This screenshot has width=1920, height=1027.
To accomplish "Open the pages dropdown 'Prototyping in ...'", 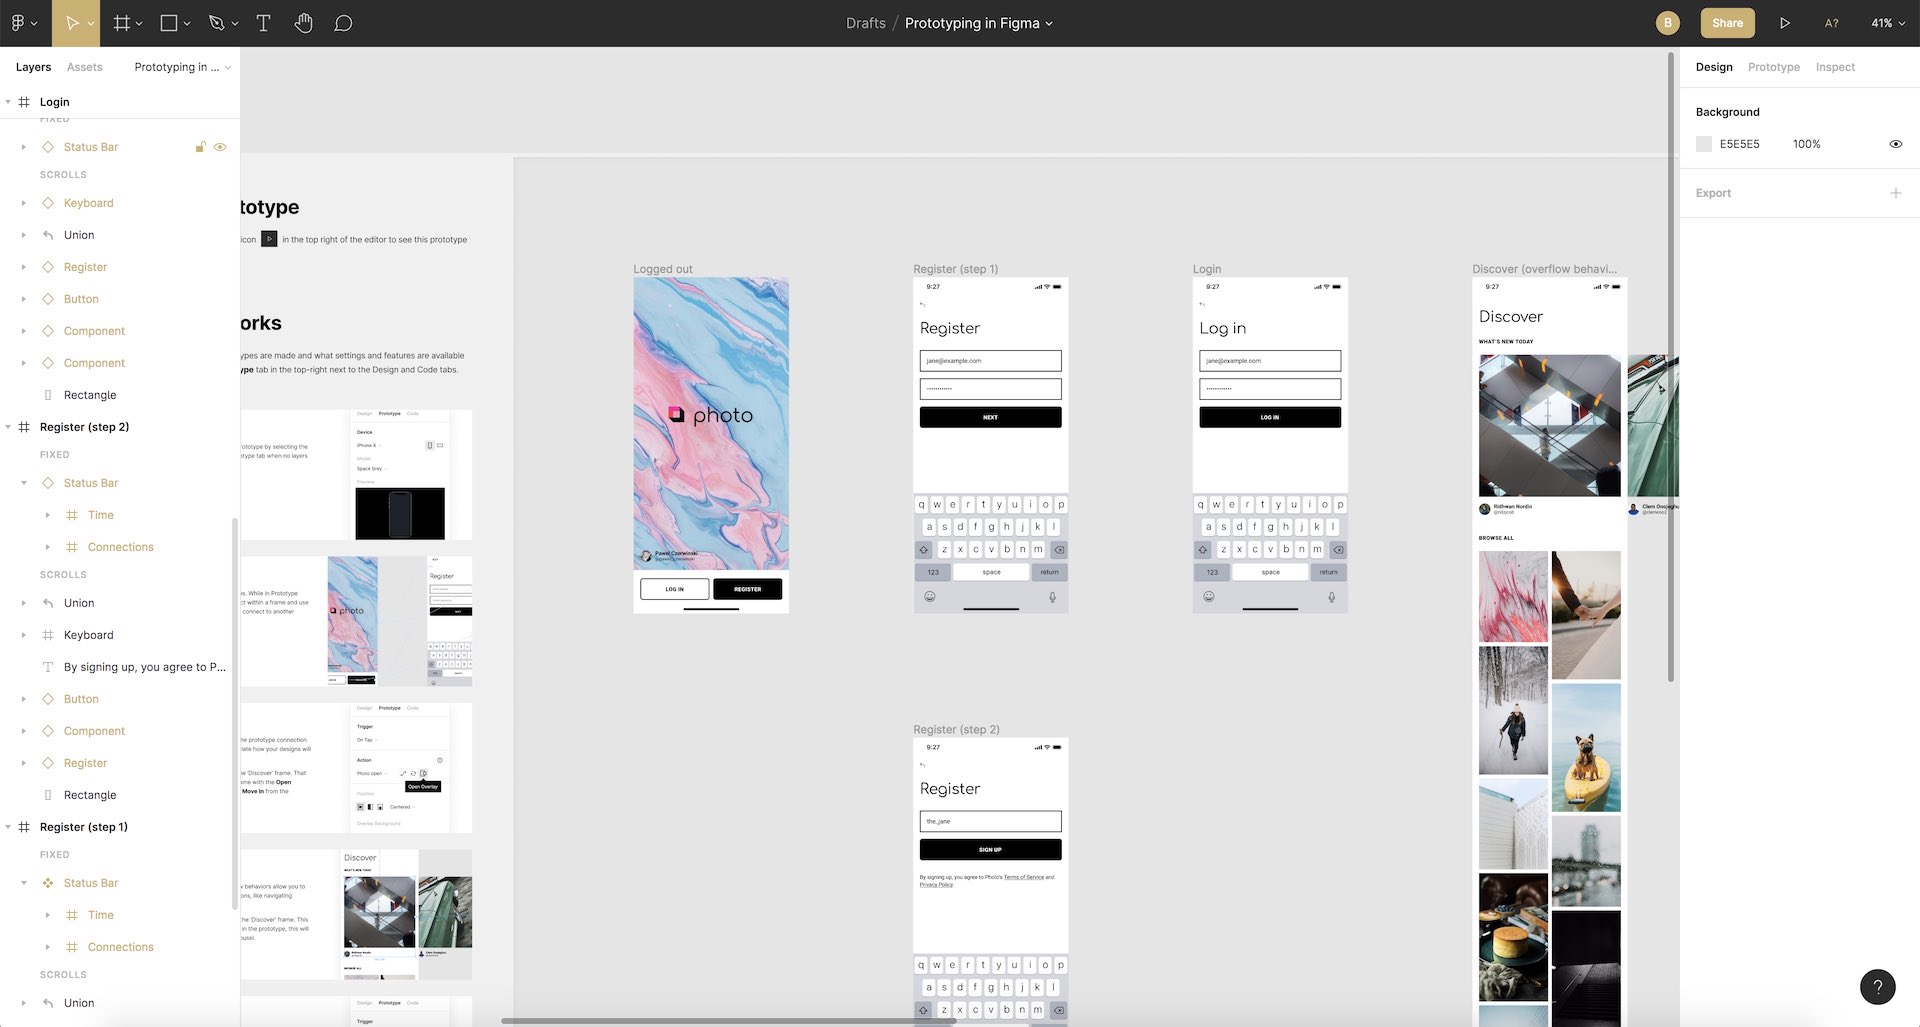I will tap(182, 67).
